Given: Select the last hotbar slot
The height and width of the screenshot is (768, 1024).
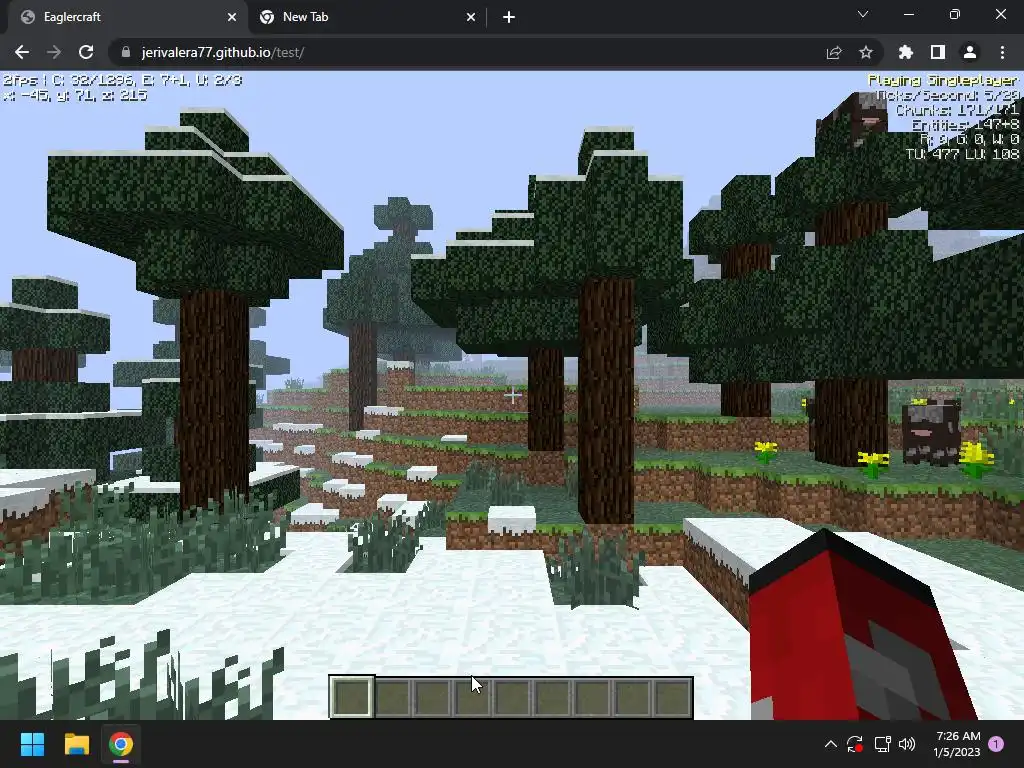Looking at the screenshot, I should (x=671, y=697).
